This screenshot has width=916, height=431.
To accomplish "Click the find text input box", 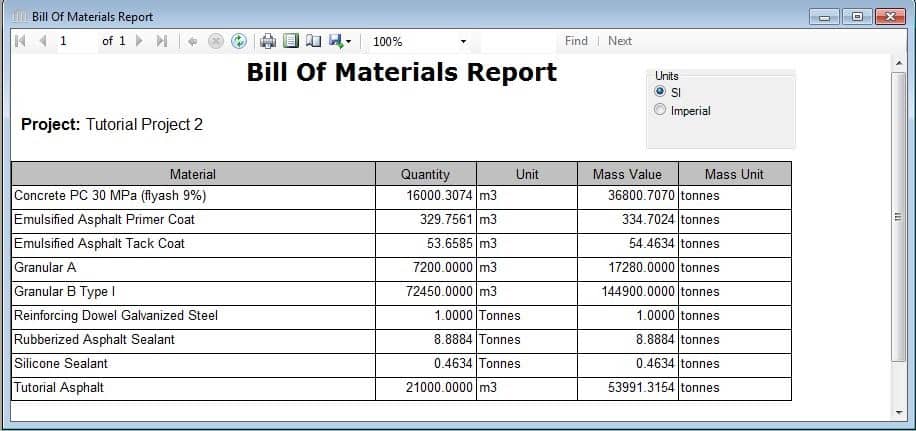I will 518,41.
